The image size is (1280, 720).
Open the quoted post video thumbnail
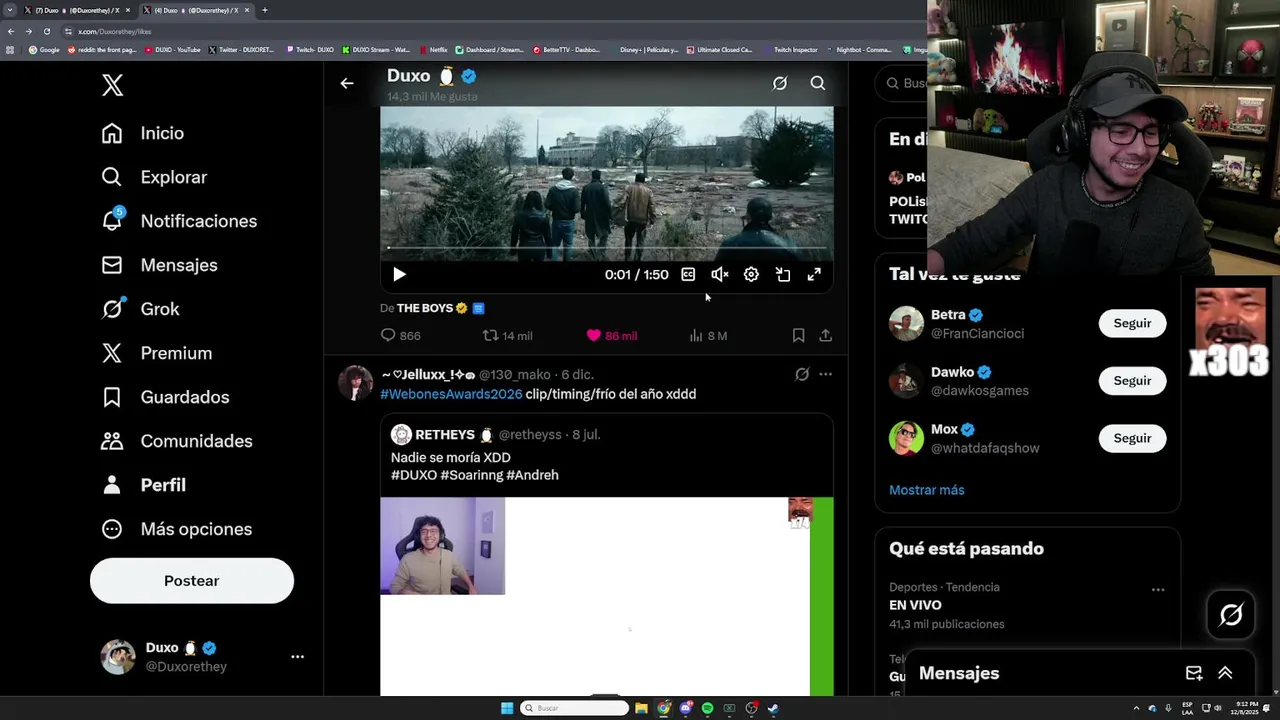click(x=606, y=596)
